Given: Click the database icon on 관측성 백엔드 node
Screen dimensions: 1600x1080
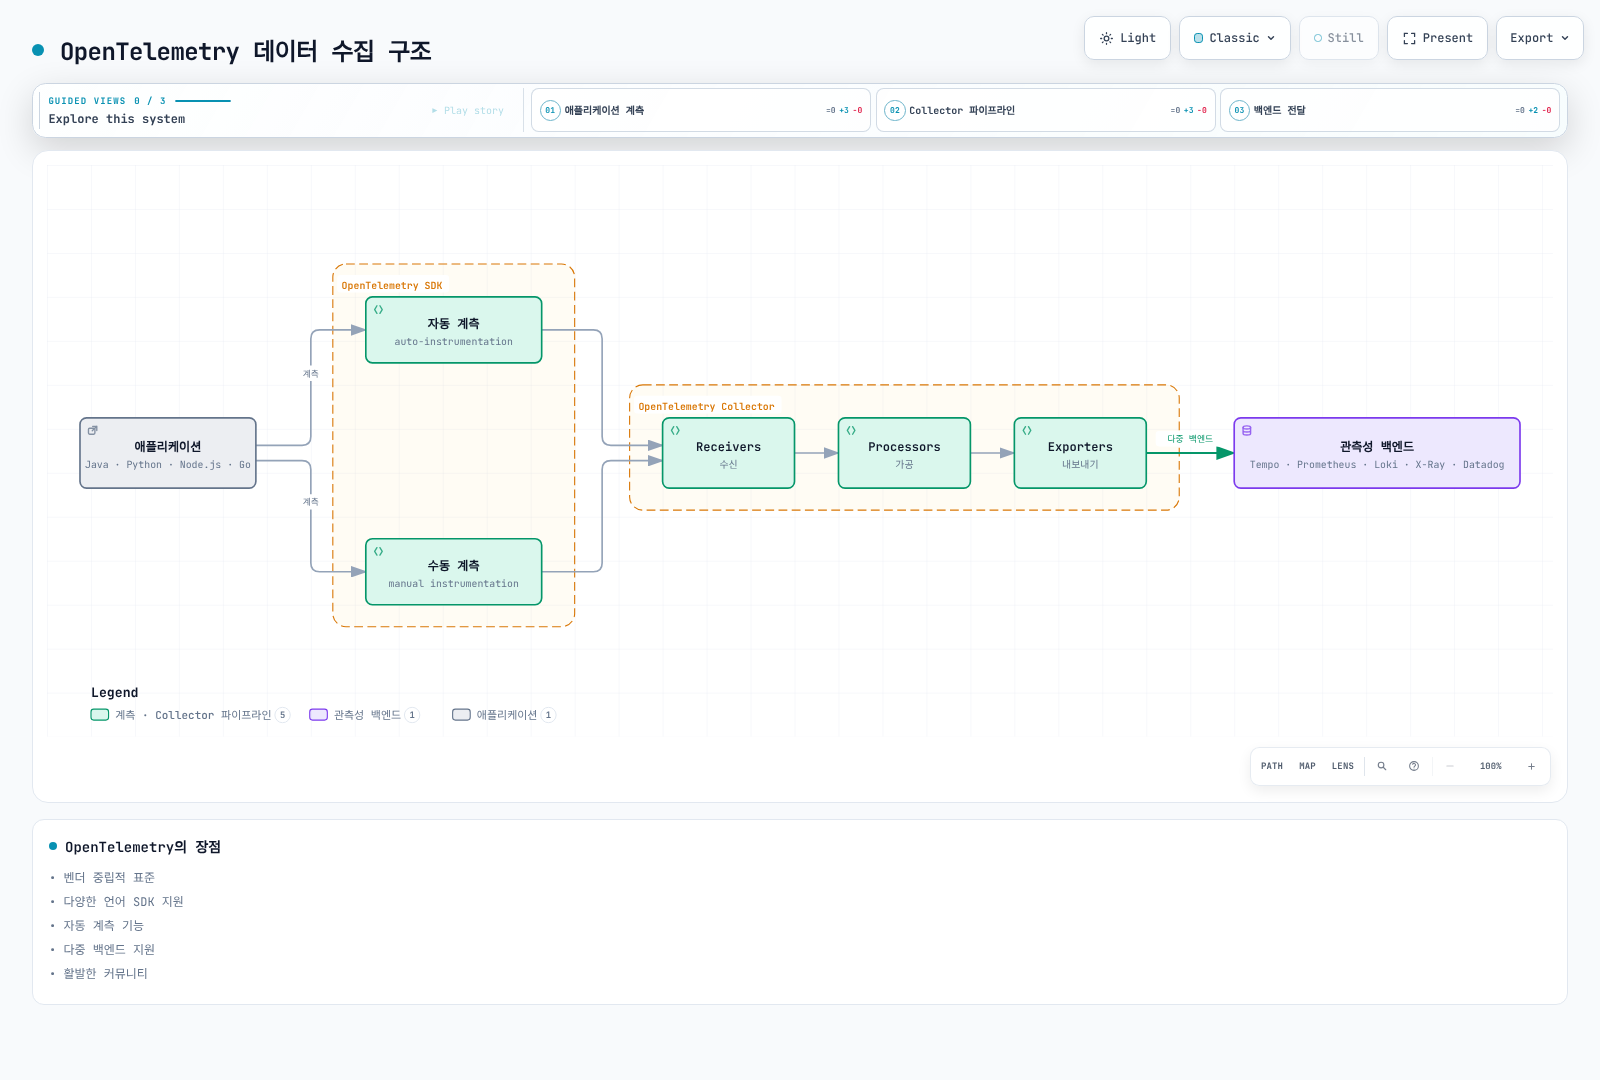Looking at the screenshot, I should [1247, 431].
